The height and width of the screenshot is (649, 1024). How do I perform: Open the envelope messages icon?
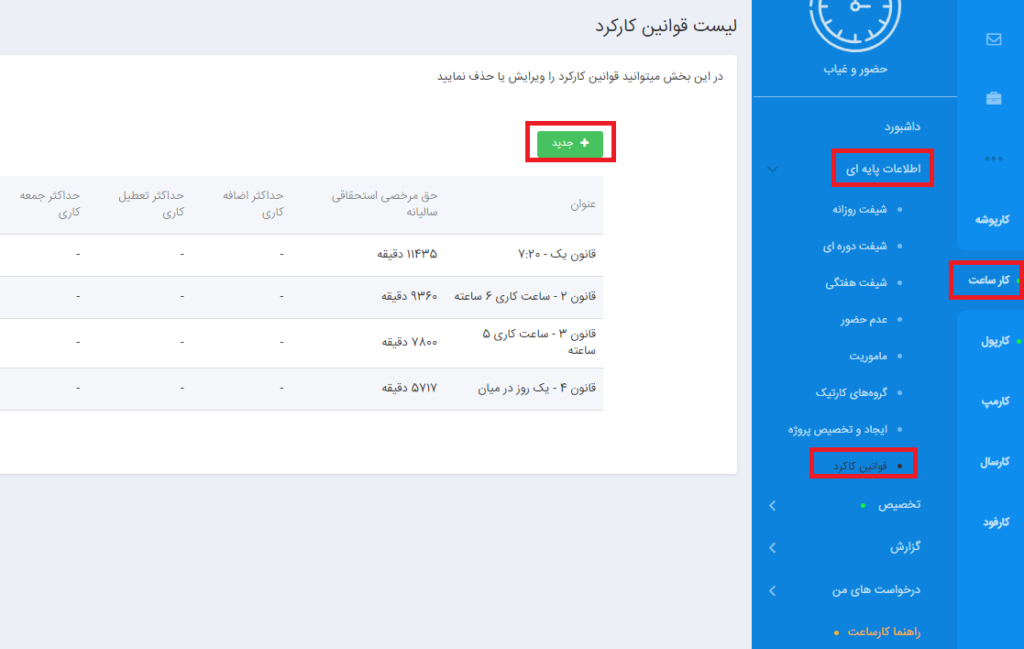point(993,40)
